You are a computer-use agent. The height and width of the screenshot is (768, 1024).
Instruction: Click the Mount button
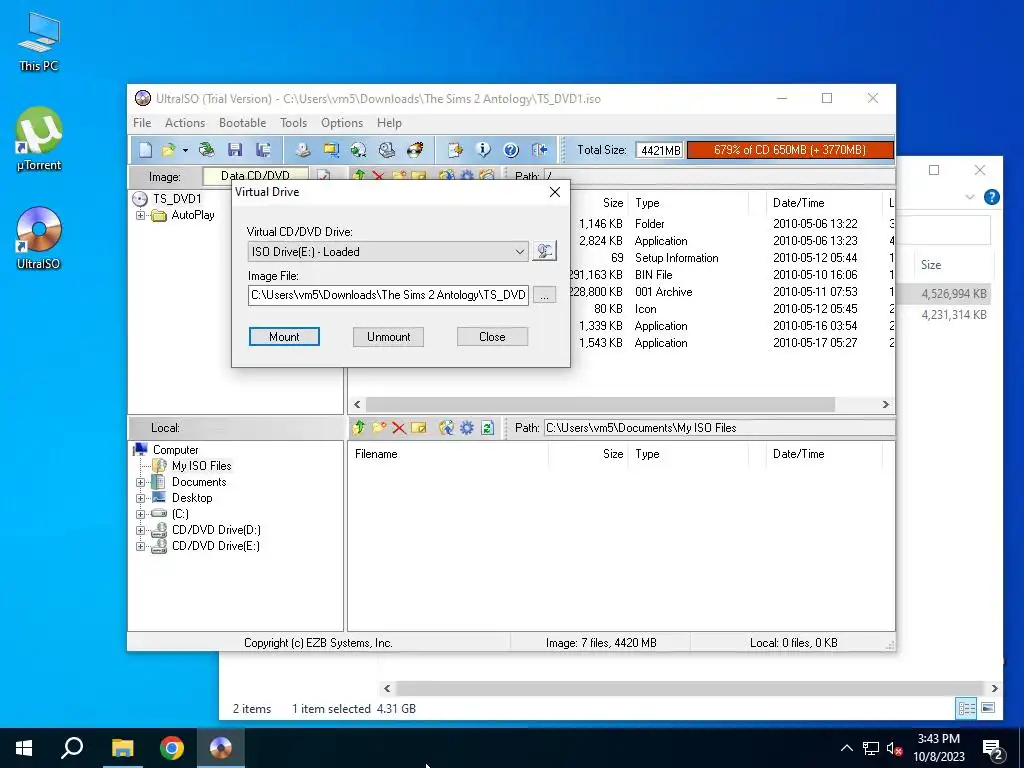coord(284,337)
